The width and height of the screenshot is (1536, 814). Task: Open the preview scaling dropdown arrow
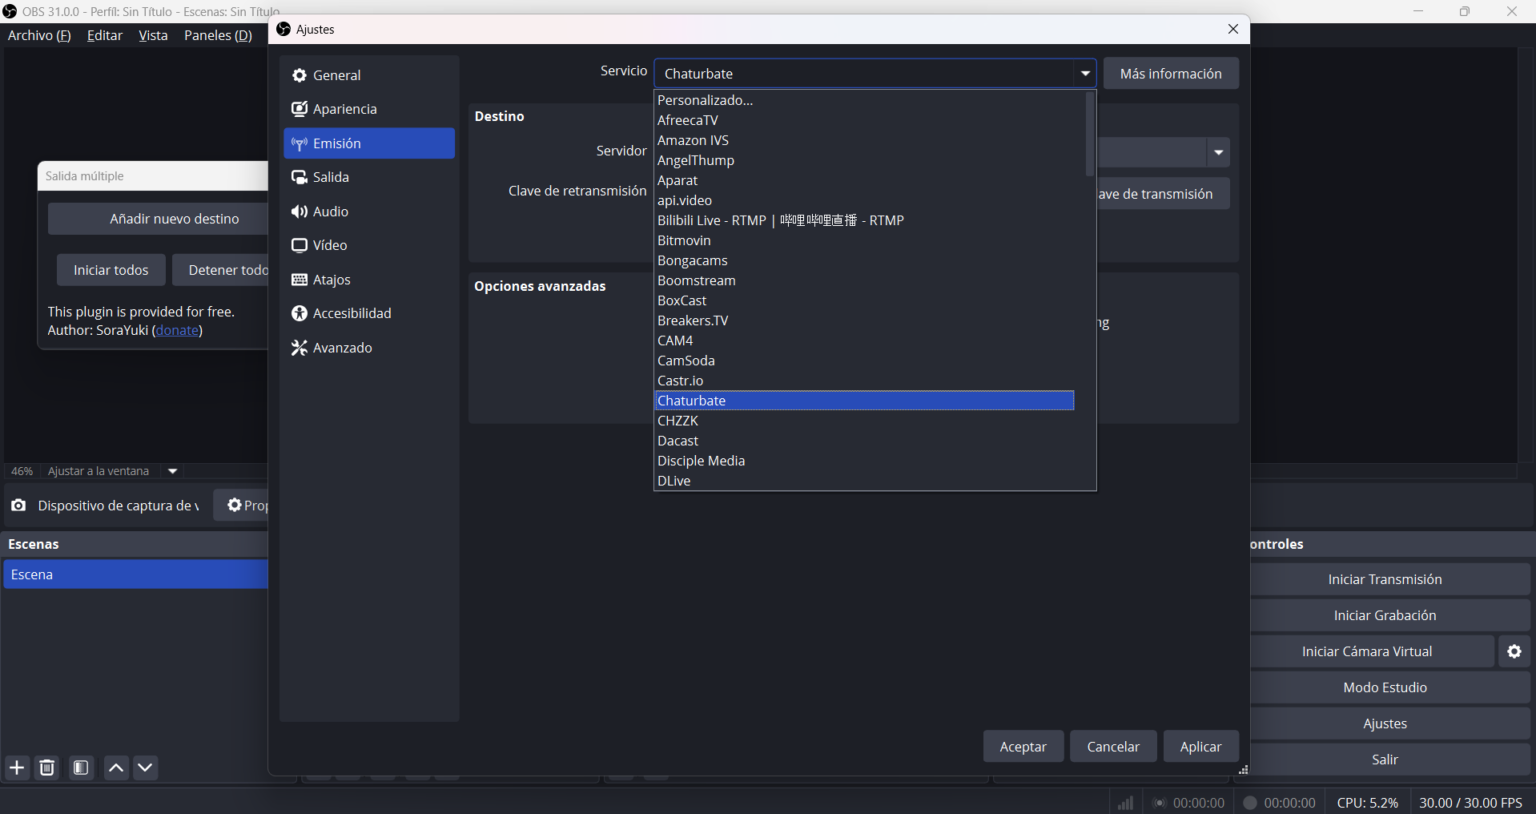pos(173,471)
